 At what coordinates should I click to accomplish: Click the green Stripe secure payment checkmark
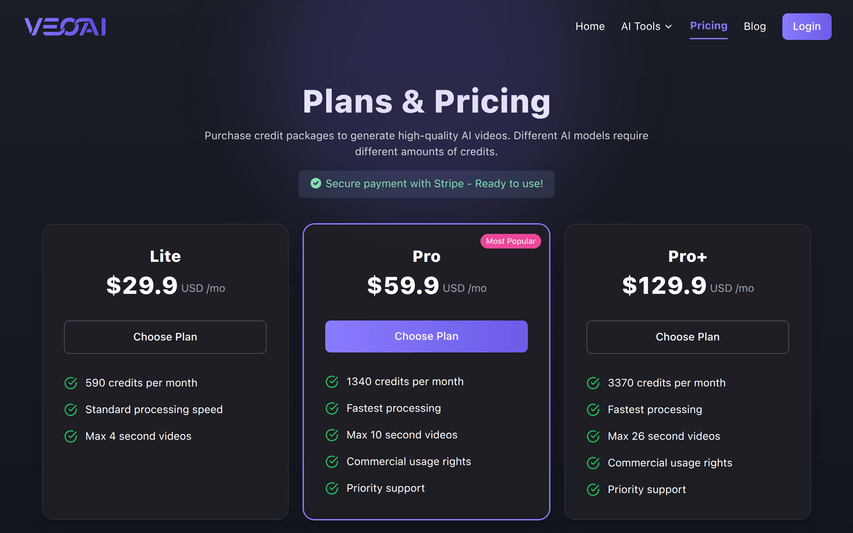316,184
